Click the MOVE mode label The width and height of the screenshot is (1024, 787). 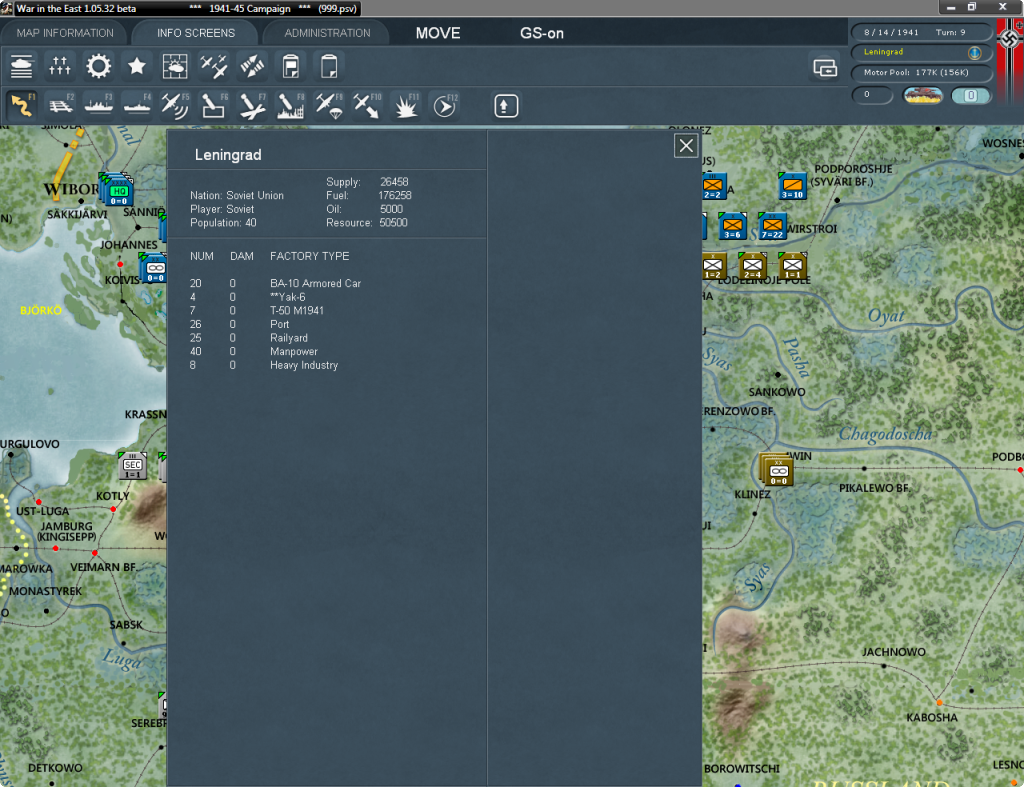click(x=438, y=33)
